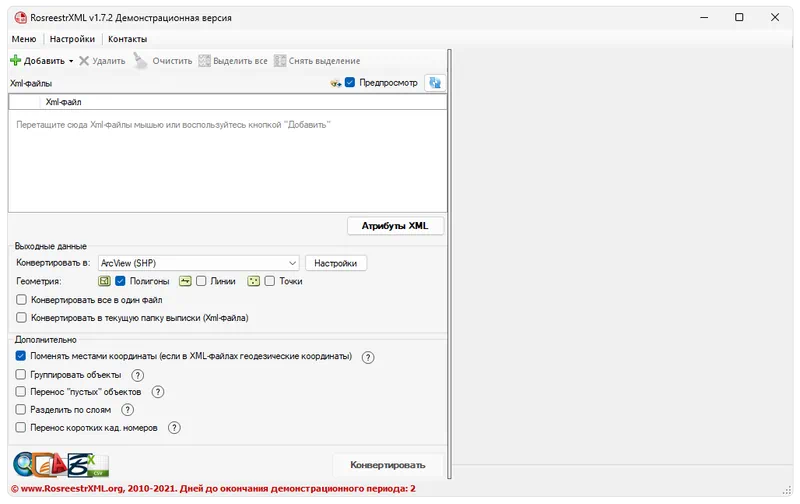The width and height of the screenshot is (800, 504).
Task: Enable Конвертировать в текущую папку выписки
Action: tap(21, 318)
